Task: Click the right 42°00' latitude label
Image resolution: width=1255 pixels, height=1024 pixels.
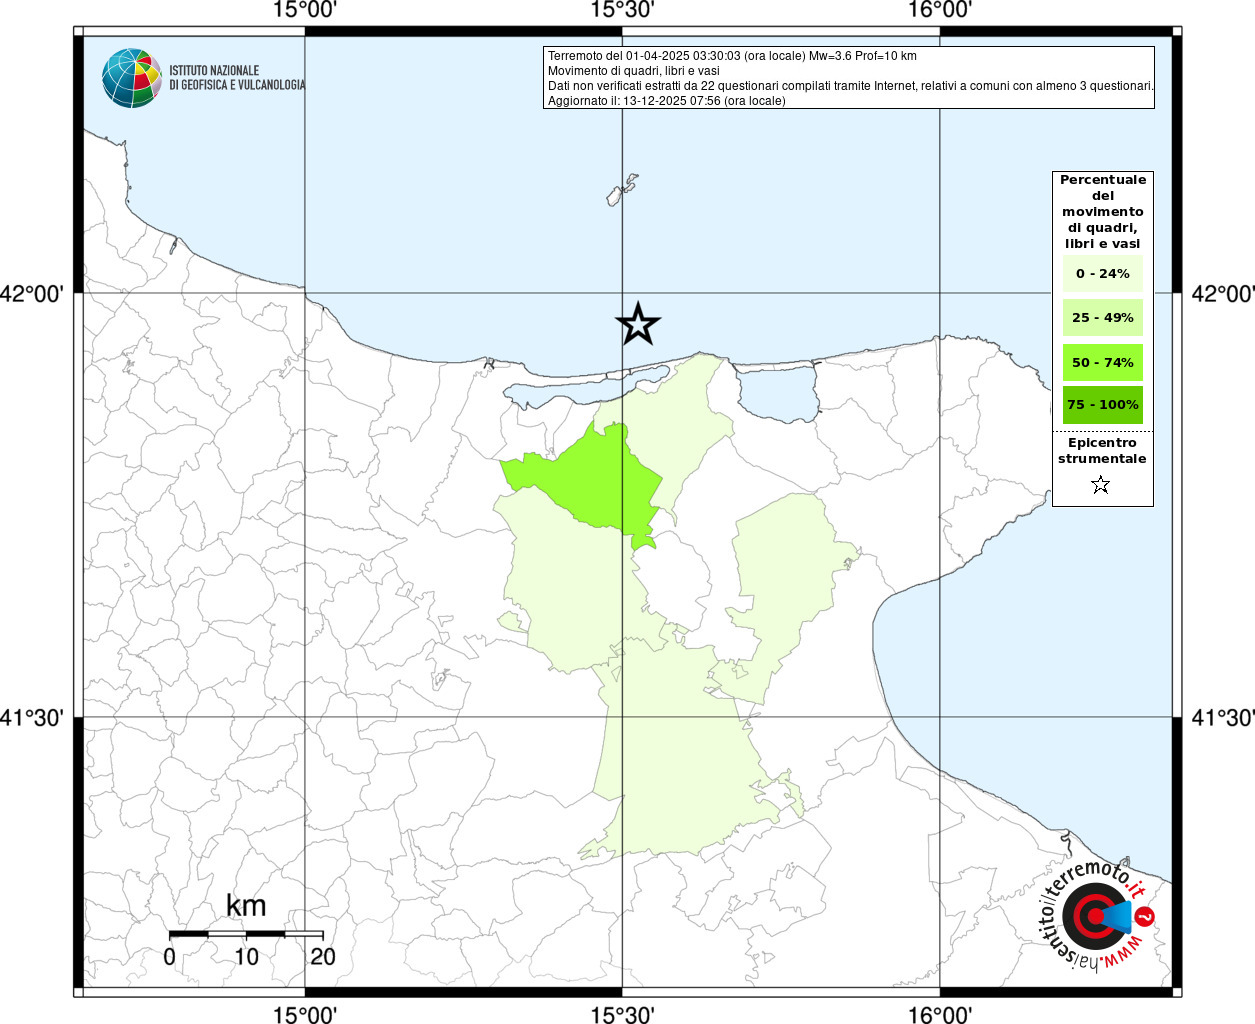Action: (1222, 294)
